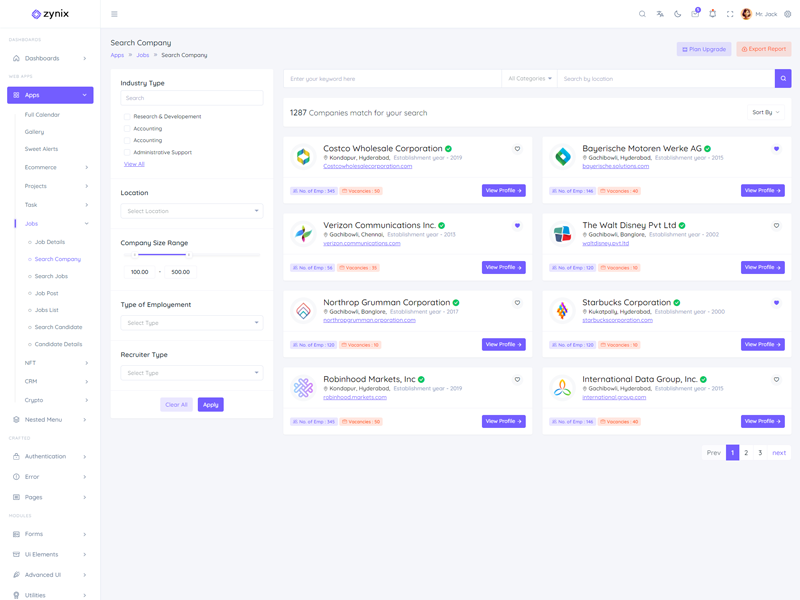Image resolution: width=800 pixels, height=600 pixels.
Task: Click the Apply filter button
Action: click(210, 405)
